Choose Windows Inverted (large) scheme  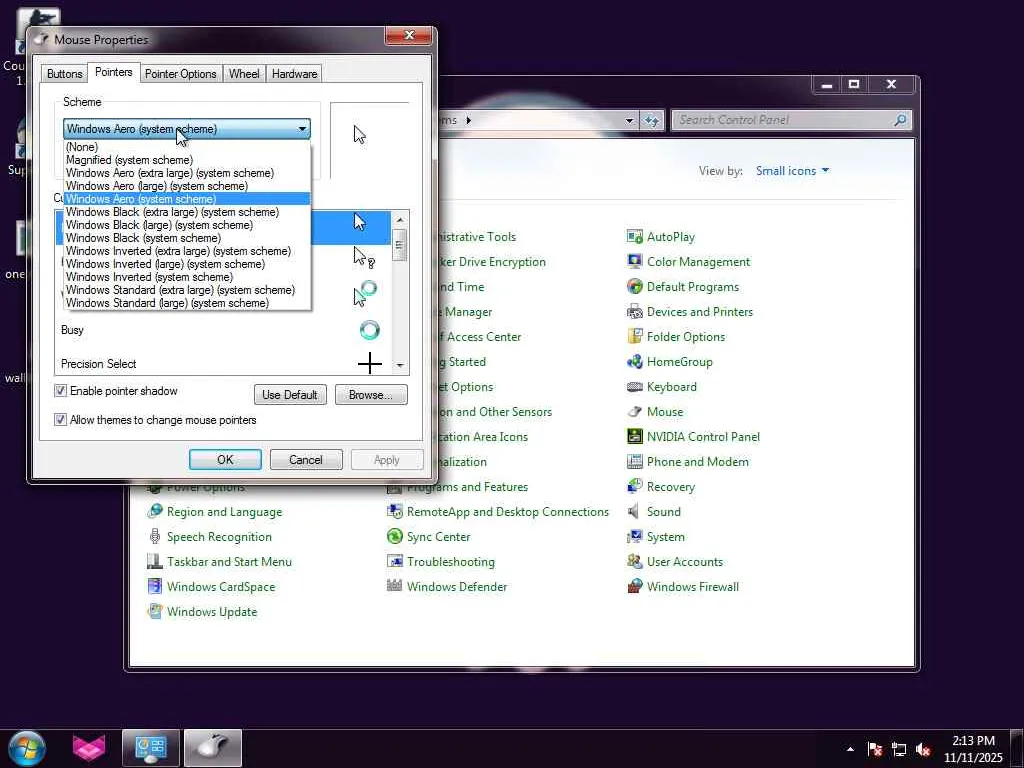coord(187,264)
